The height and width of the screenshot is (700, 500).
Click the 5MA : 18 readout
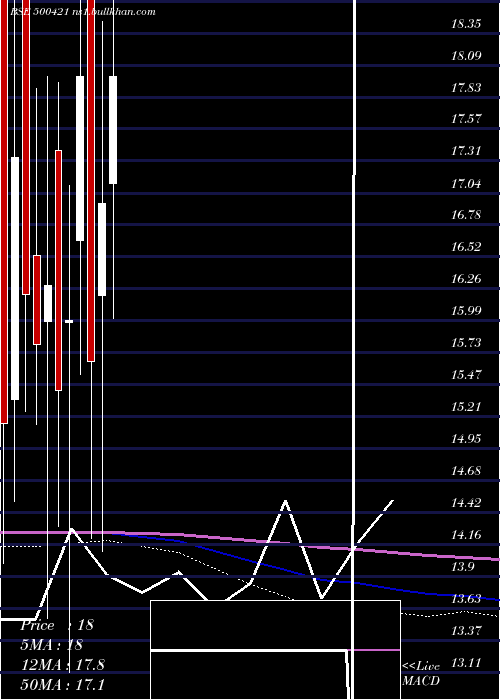tap(52, 645)
